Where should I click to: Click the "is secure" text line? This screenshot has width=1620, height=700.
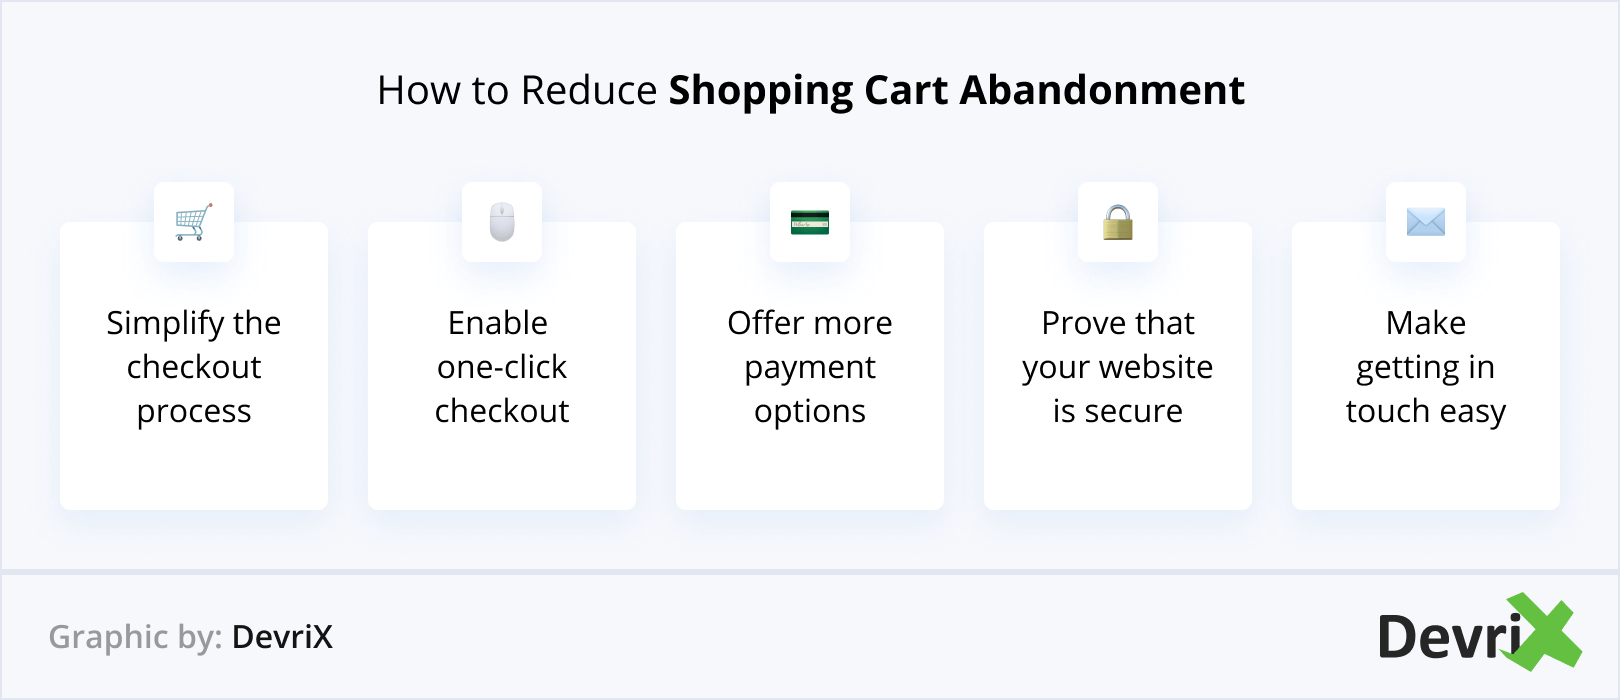click(x=1118, y=411)
